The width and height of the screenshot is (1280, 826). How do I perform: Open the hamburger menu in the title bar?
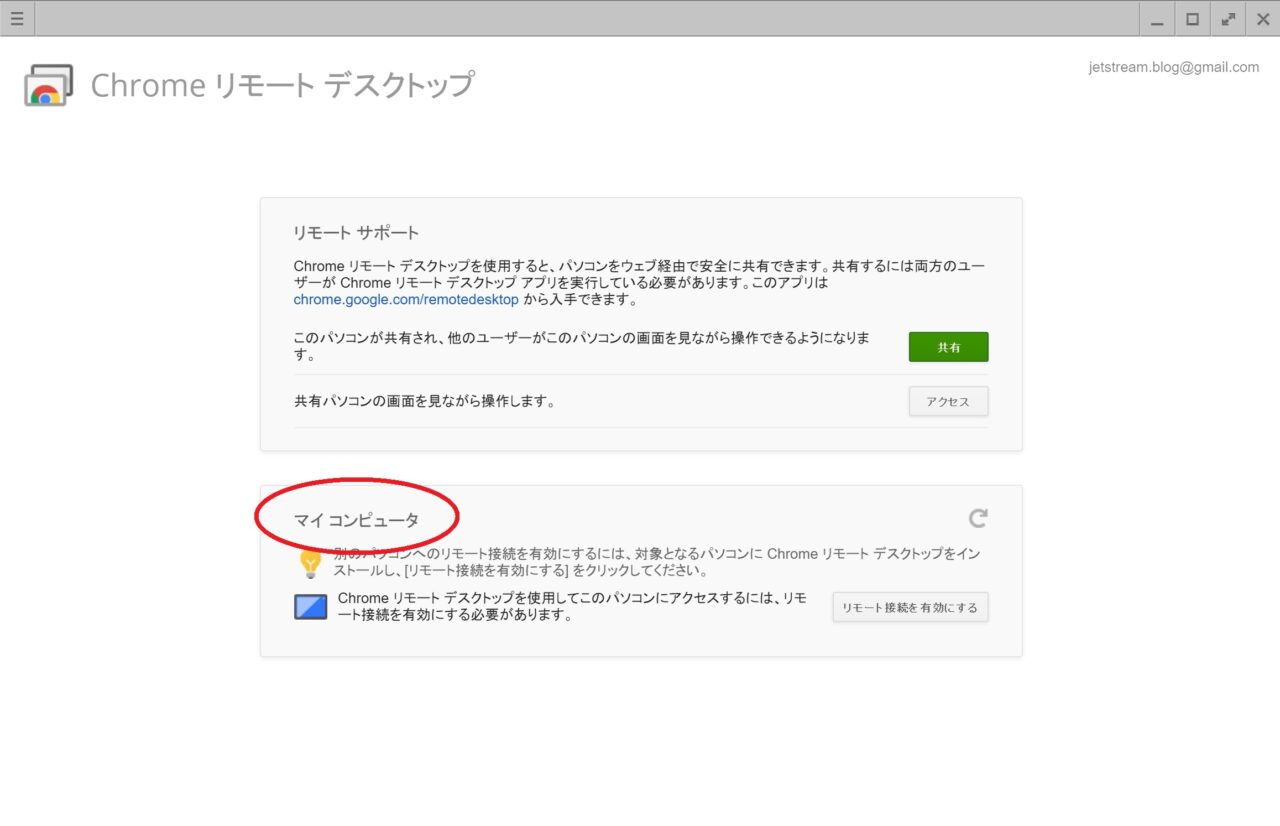click(x=17, y=19)
